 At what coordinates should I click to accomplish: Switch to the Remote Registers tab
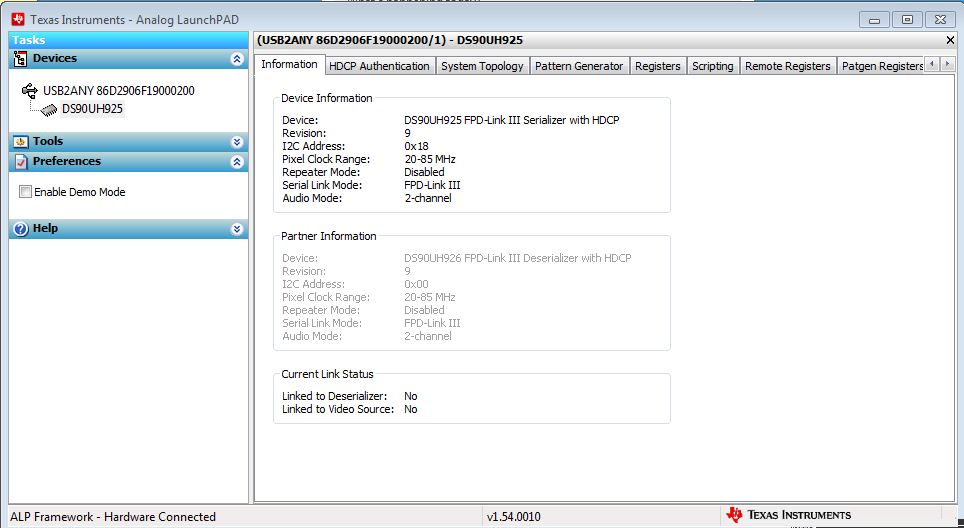click(788, 66)
